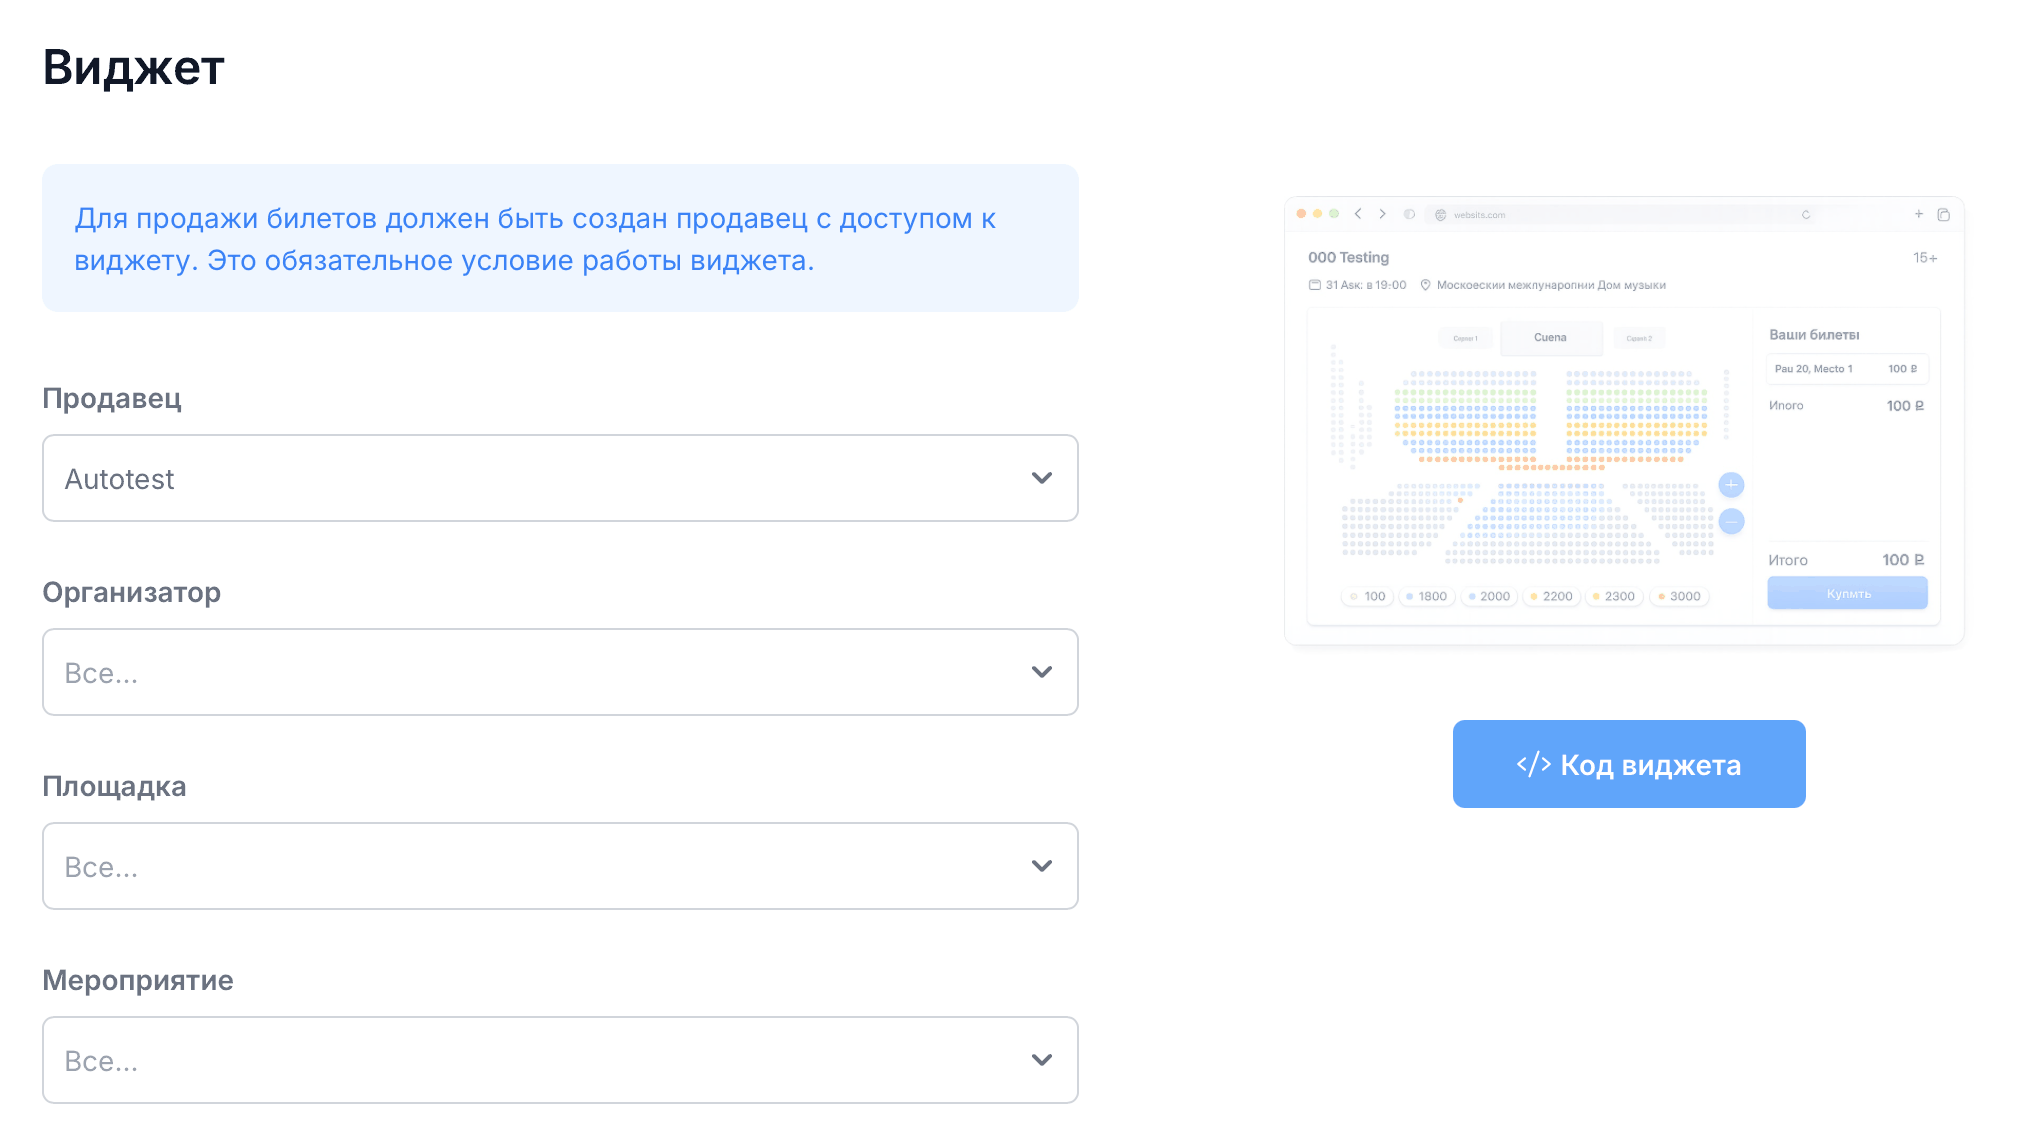Click the Организатор field label
Viewport: 2022px width, 1142px height.
coord(131,592)
